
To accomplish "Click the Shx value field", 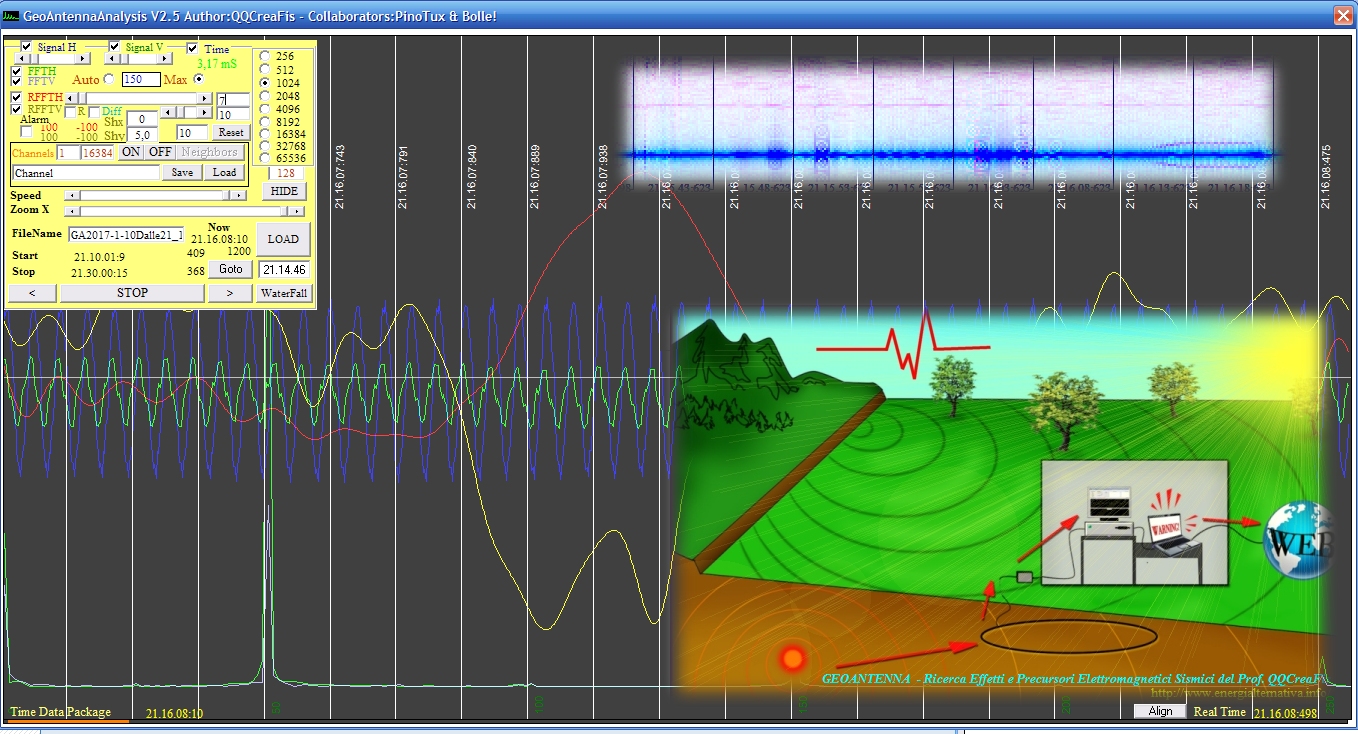I will (x=142, y=119).
